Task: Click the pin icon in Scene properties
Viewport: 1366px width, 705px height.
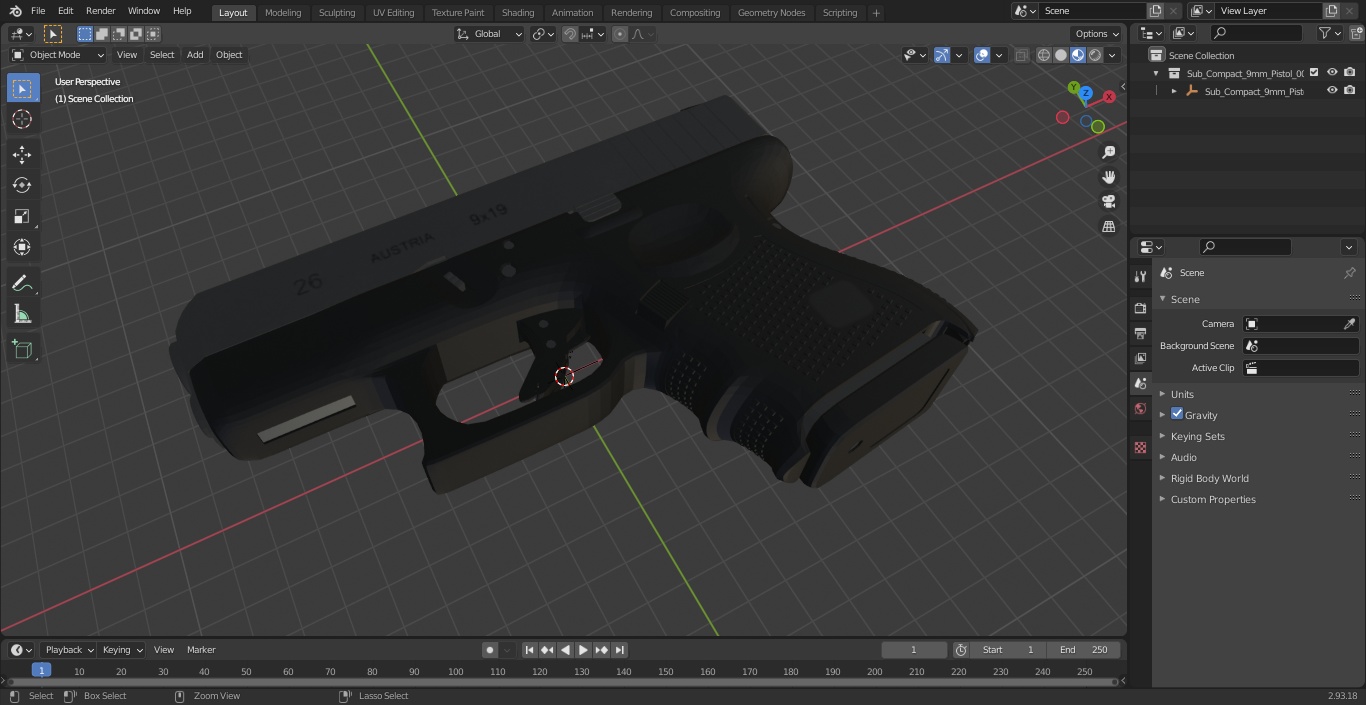Action: coord(1349,273)
